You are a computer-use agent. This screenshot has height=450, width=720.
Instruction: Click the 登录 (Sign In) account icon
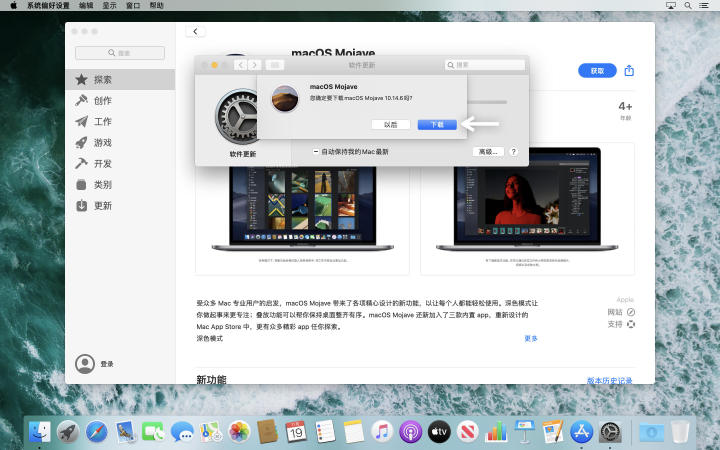click(x=85, y=364)
